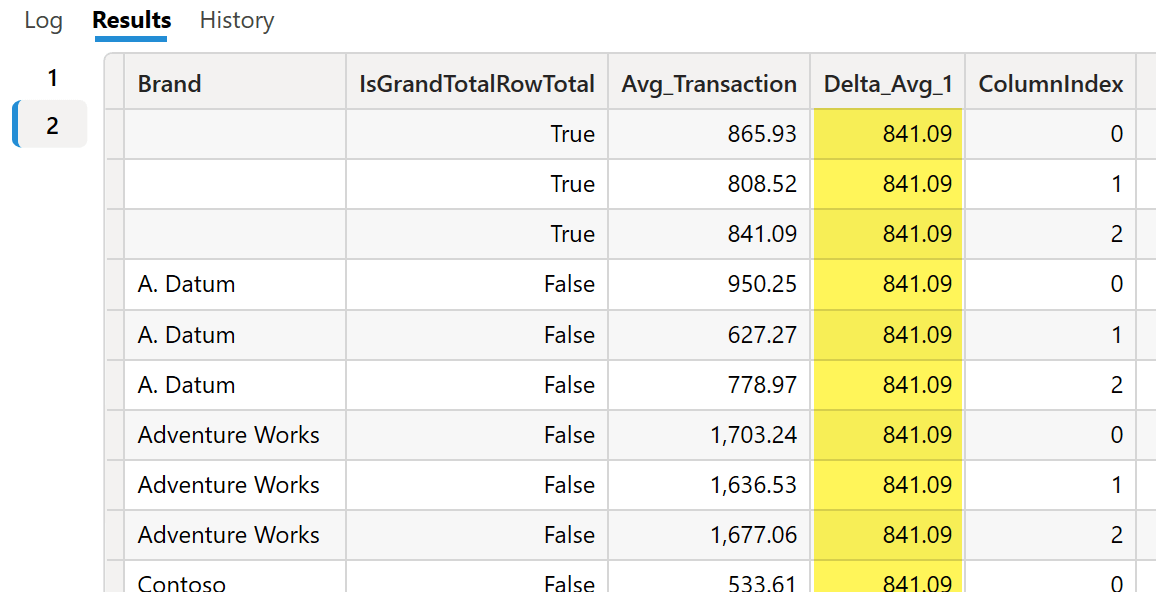
Task: Select the cell showing 778.97
Action: pos(709,385)
